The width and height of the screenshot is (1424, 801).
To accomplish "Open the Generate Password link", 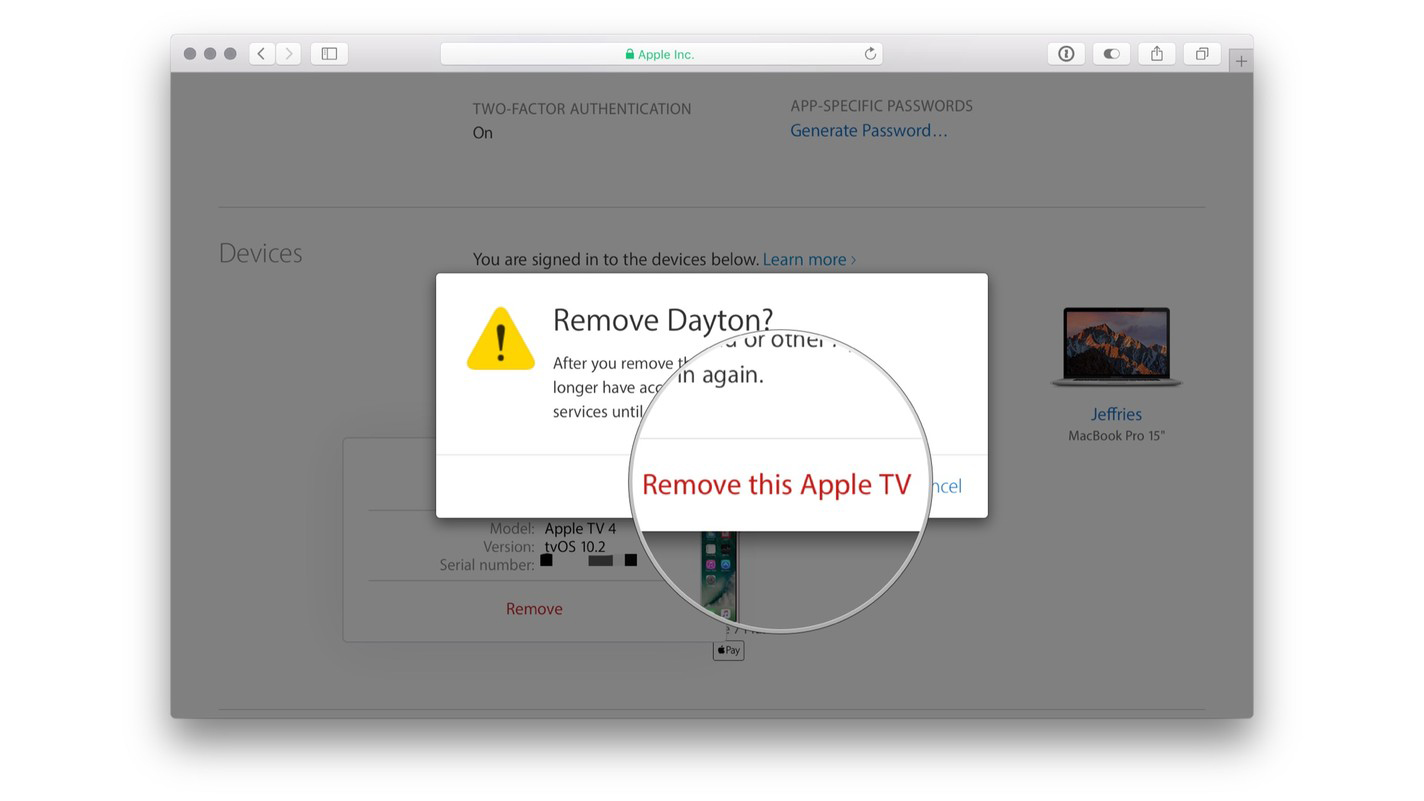I will [868, 130].
